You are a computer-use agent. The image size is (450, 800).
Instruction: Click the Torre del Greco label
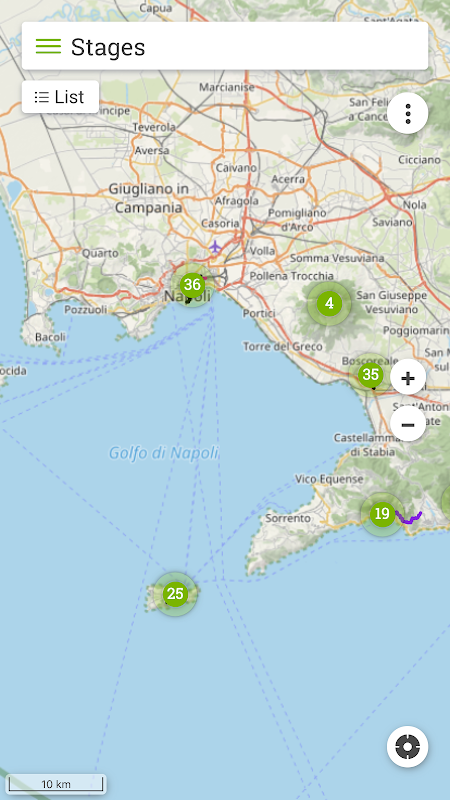coord(283,347)
